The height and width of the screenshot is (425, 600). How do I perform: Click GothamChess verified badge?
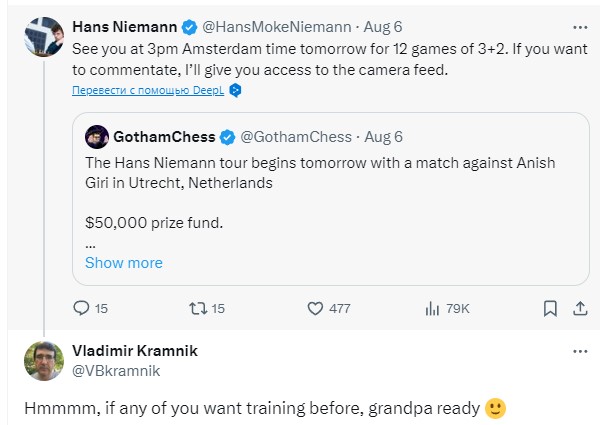(227, 136)
